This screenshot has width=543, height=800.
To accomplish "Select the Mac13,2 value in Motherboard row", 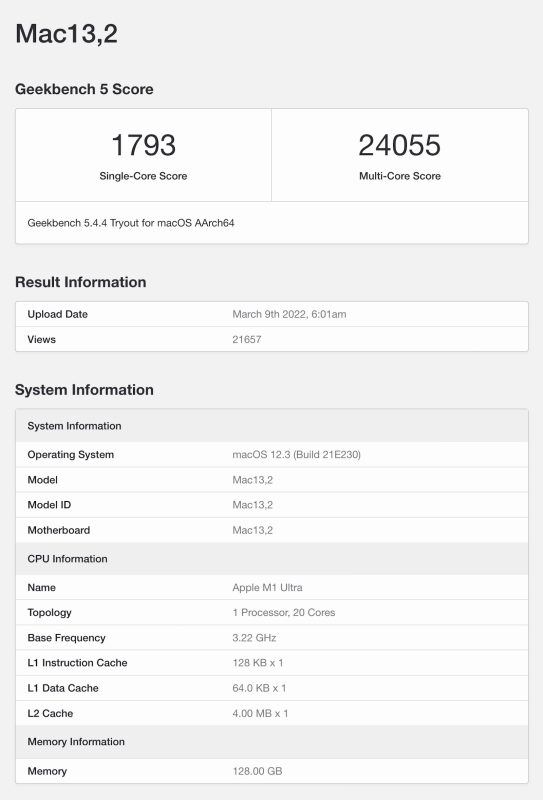I will 253,531.
